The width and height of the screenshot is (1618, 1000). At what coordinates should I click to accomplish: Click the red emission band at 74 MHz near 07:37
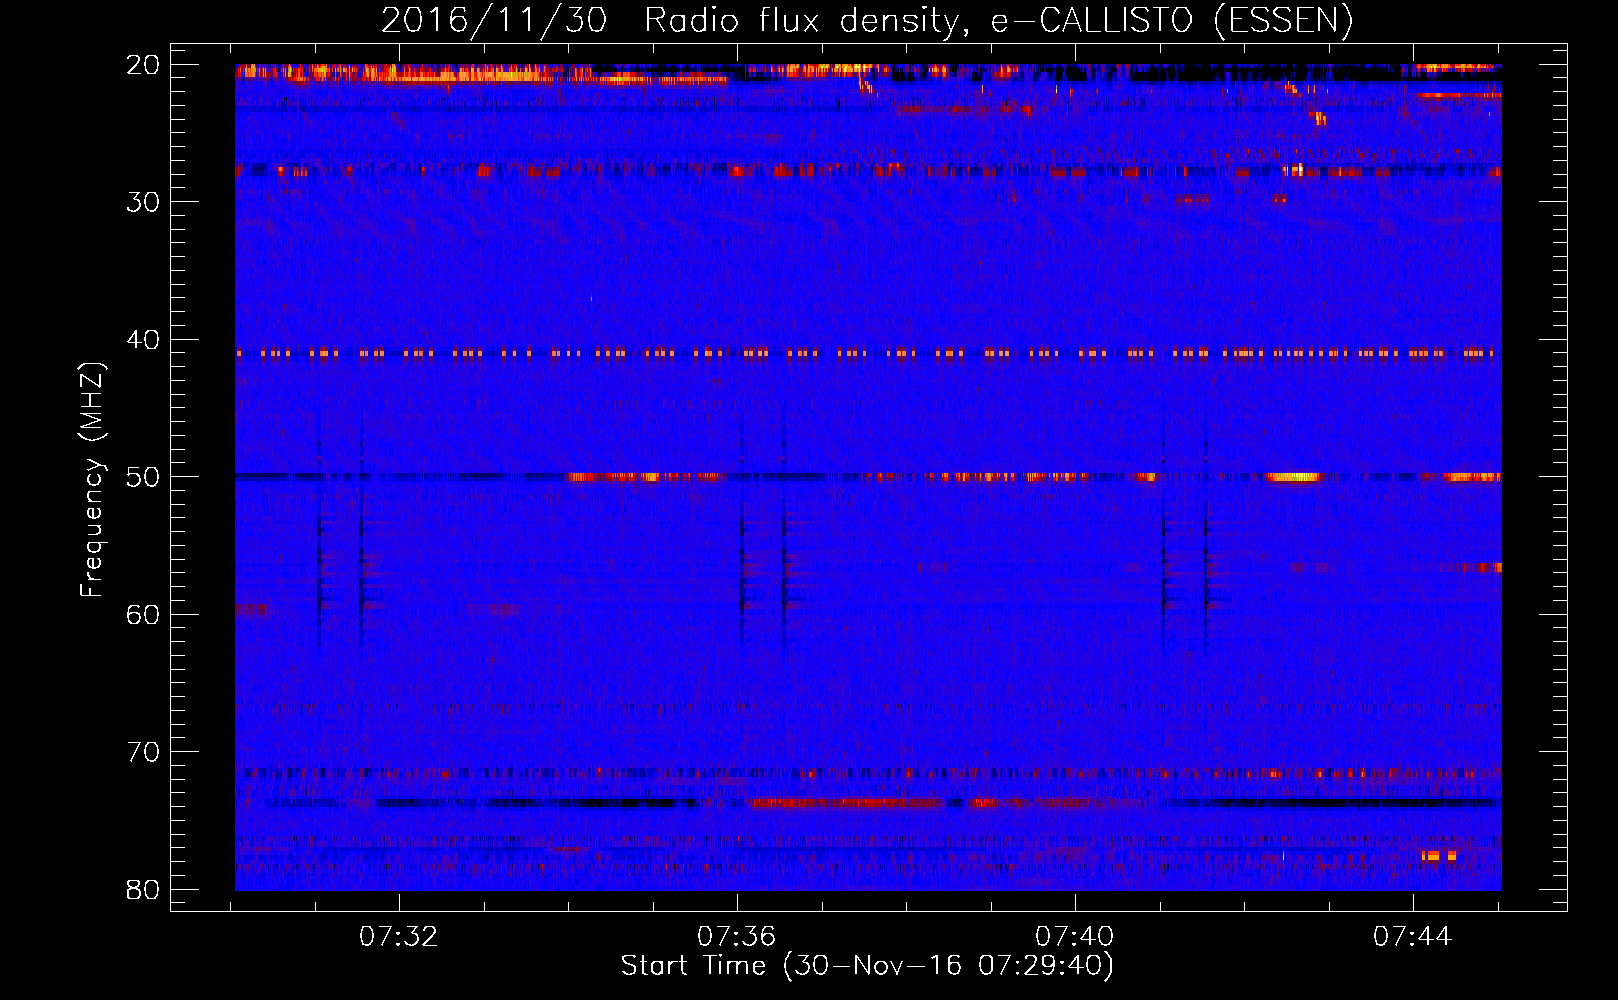[x=845, y=803]
